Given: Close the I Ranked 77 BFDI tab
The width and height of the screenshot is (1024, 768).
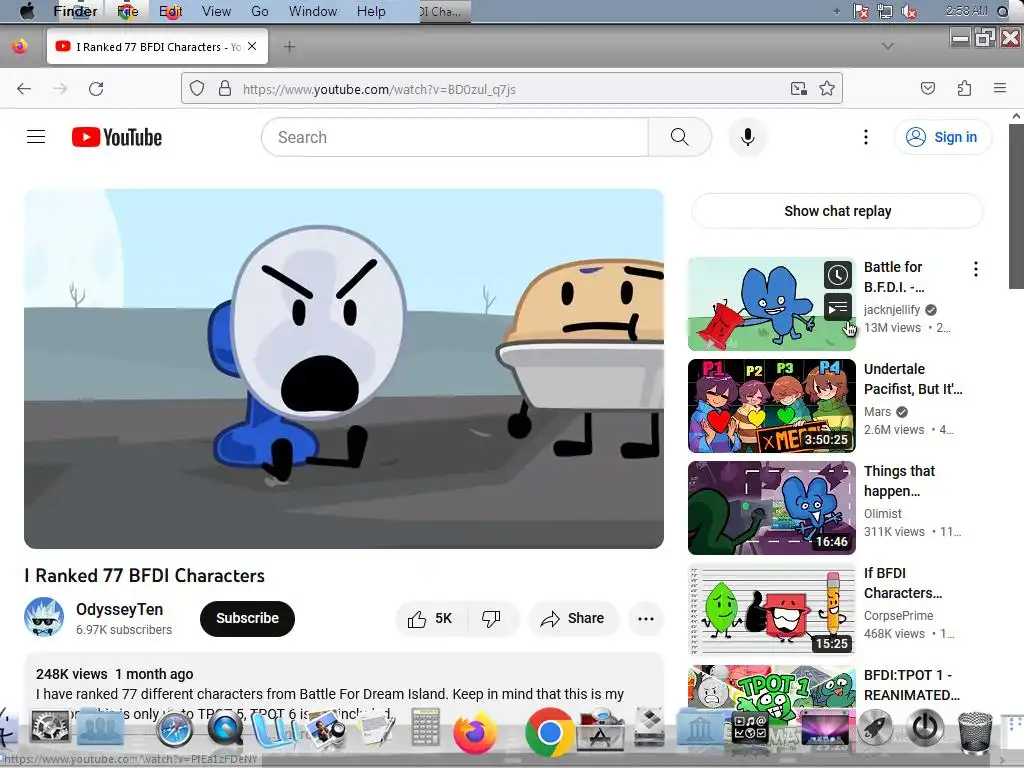Looking at the screenshot, I should coord(252,46).
